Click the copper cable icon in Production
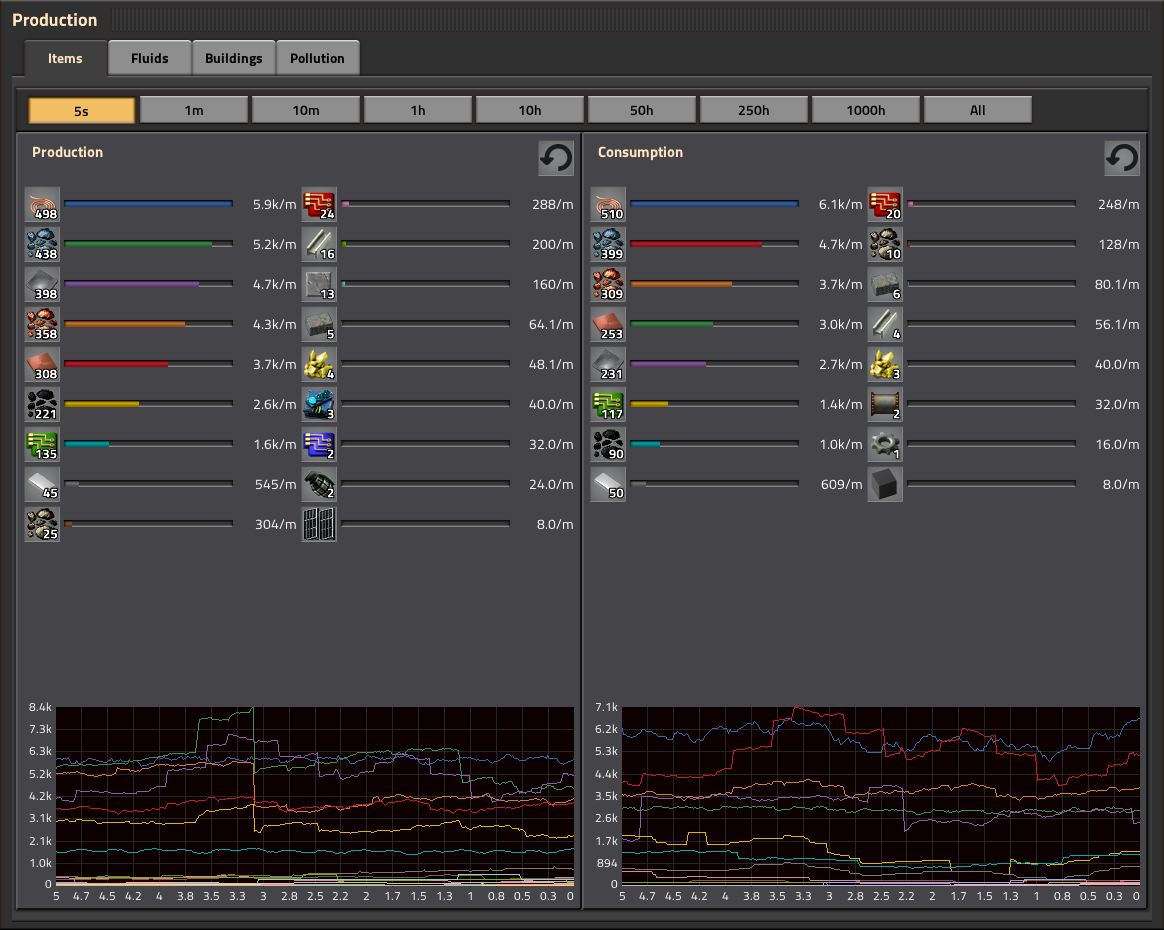Screen dimensions: 1164x930 click(x=42, y=205)
